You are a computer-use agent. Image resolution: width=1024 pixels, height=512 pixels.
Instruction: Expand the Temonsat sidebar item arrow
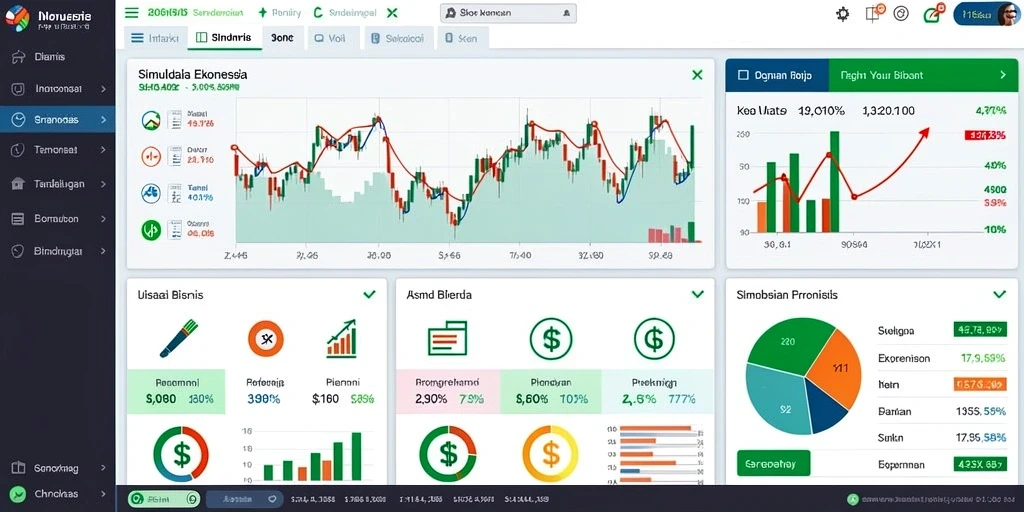click(x=103, y=150)
